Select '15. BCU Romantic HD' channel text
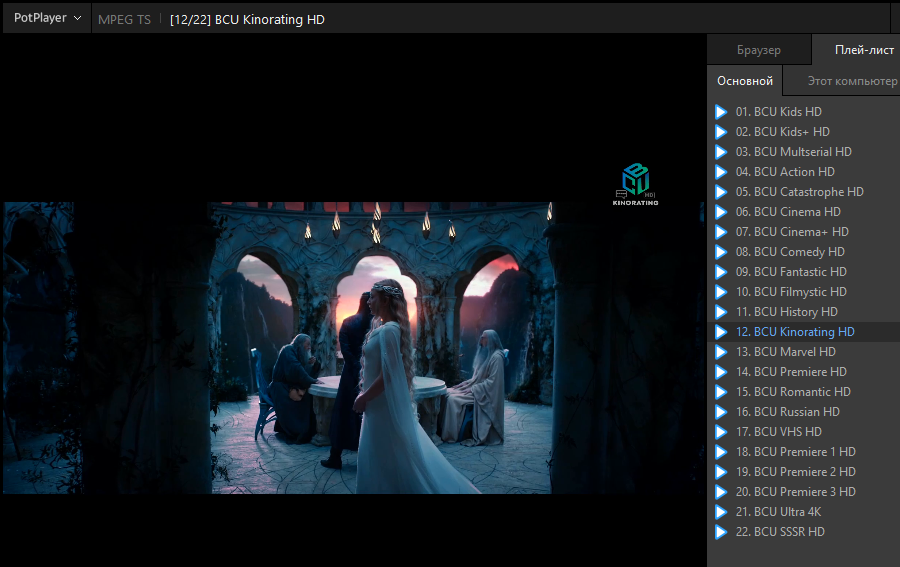 793,392
